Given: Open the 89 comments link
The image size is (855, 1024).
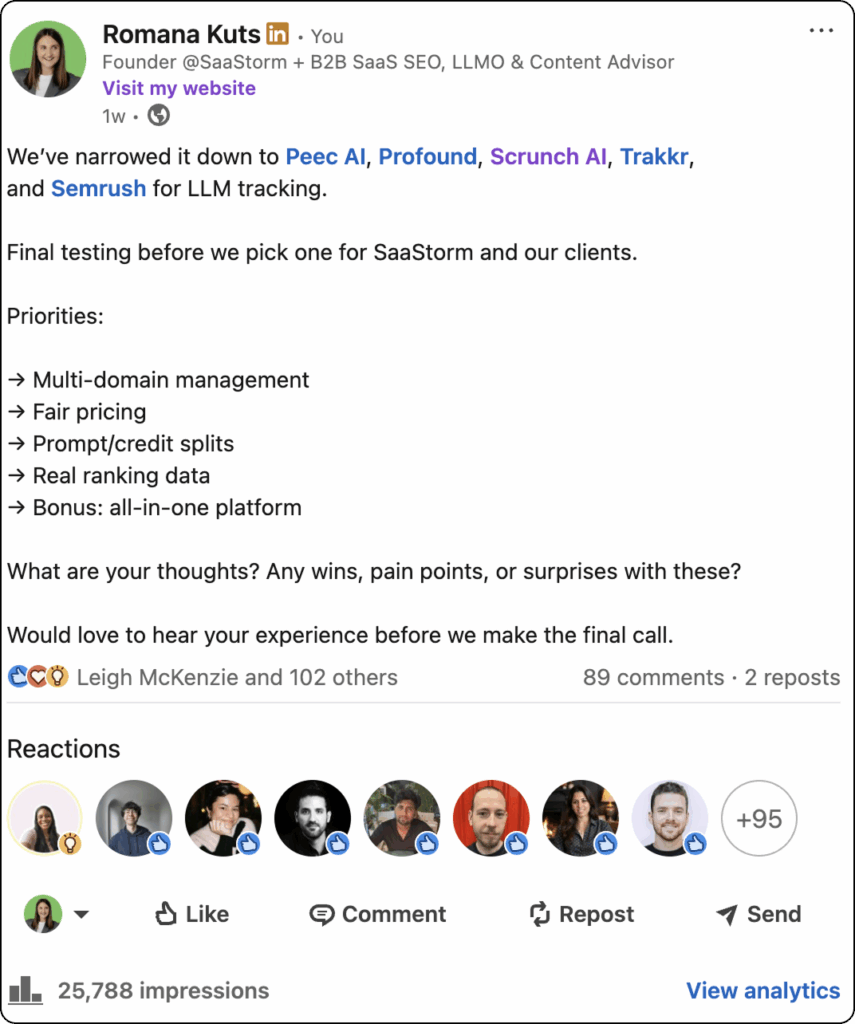Looking at the screenshot, I should click(654, 677).
